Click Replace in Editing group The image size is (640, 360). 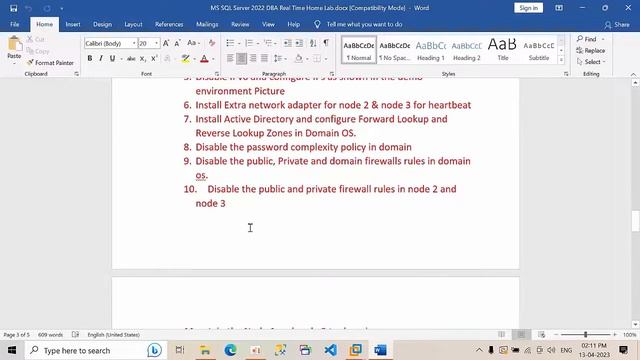click(x=591, y=51)
